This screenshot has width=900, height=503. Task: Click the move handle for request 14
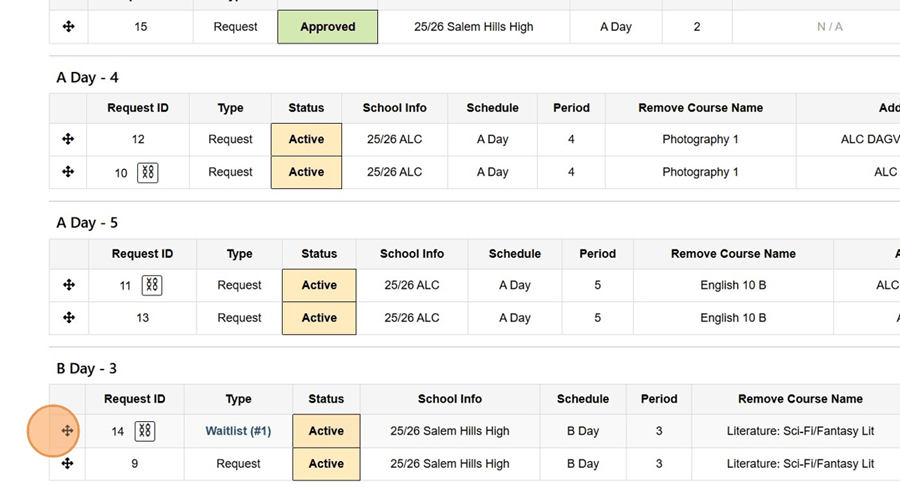pos(68,431)
